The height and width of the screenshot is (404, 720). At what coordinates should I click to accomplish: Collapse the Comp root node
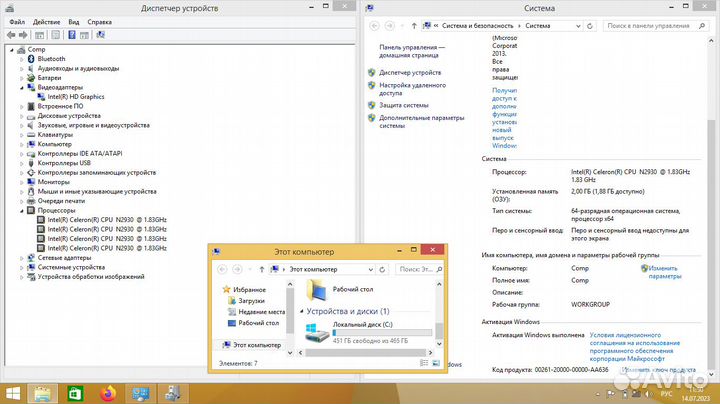pos(12,49)
